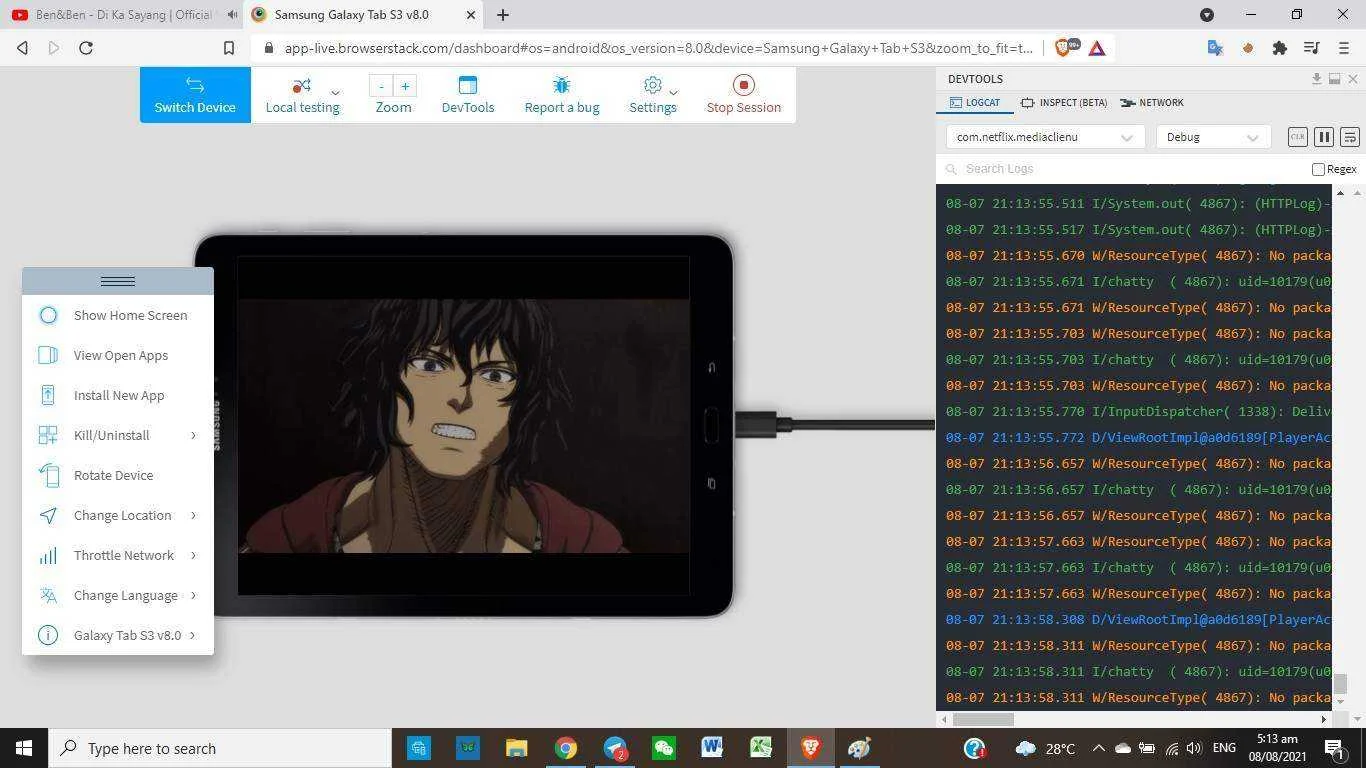The image size is (1366, 768).
Task: Open Telegram from the taskbar
Action: tap(615, 748)
